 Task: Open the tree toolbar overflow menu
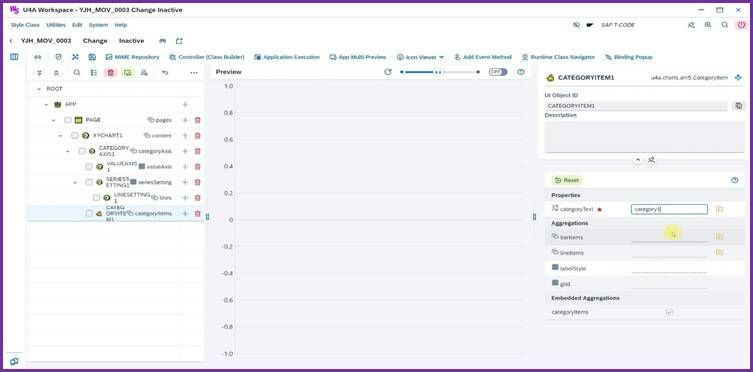(194, 72)
